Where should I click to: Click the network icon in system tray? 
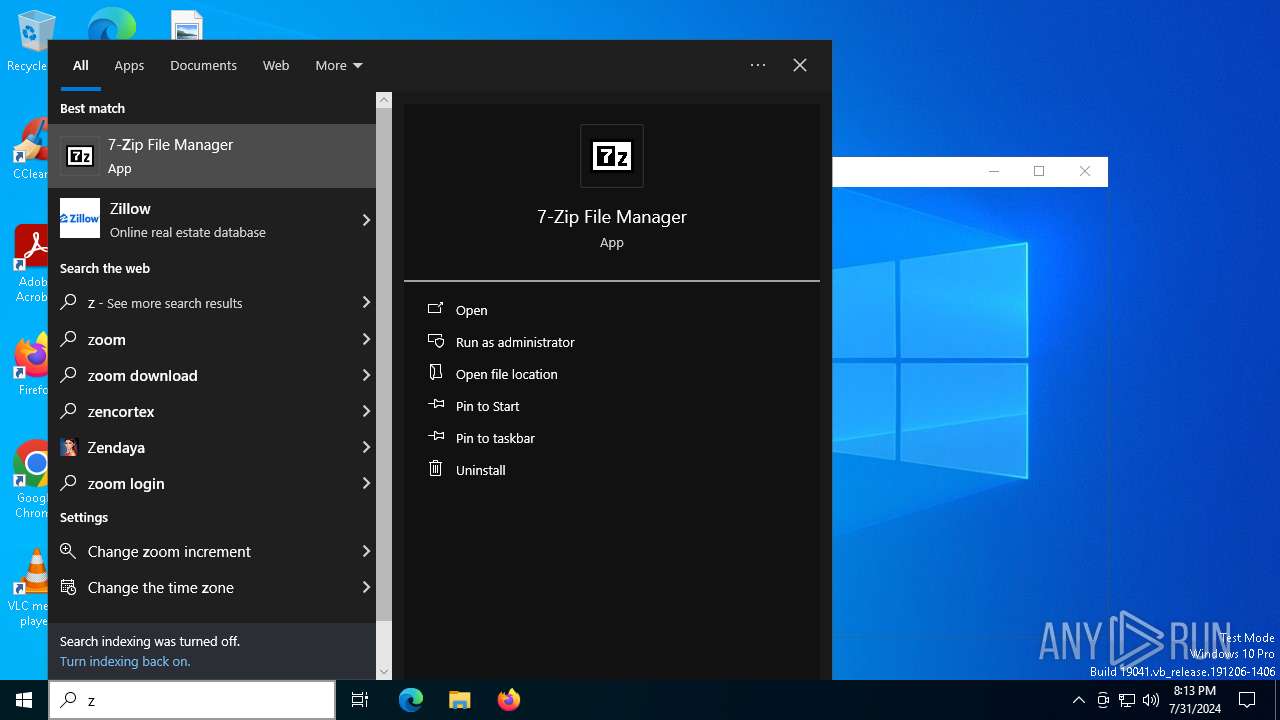tap(1127, 700)
